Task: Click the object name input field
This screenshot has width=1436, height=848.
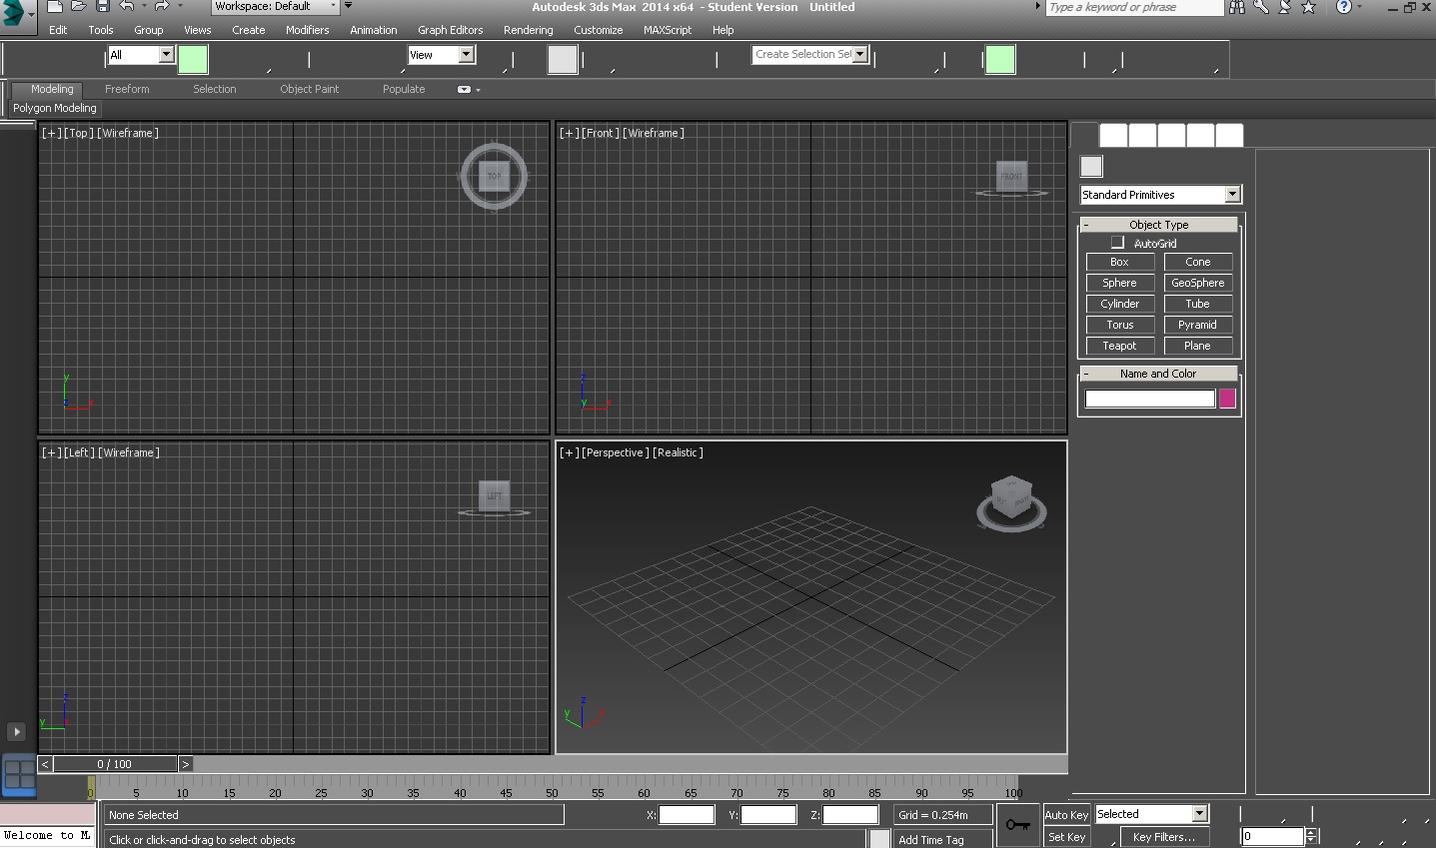Action: point(1150,399)
